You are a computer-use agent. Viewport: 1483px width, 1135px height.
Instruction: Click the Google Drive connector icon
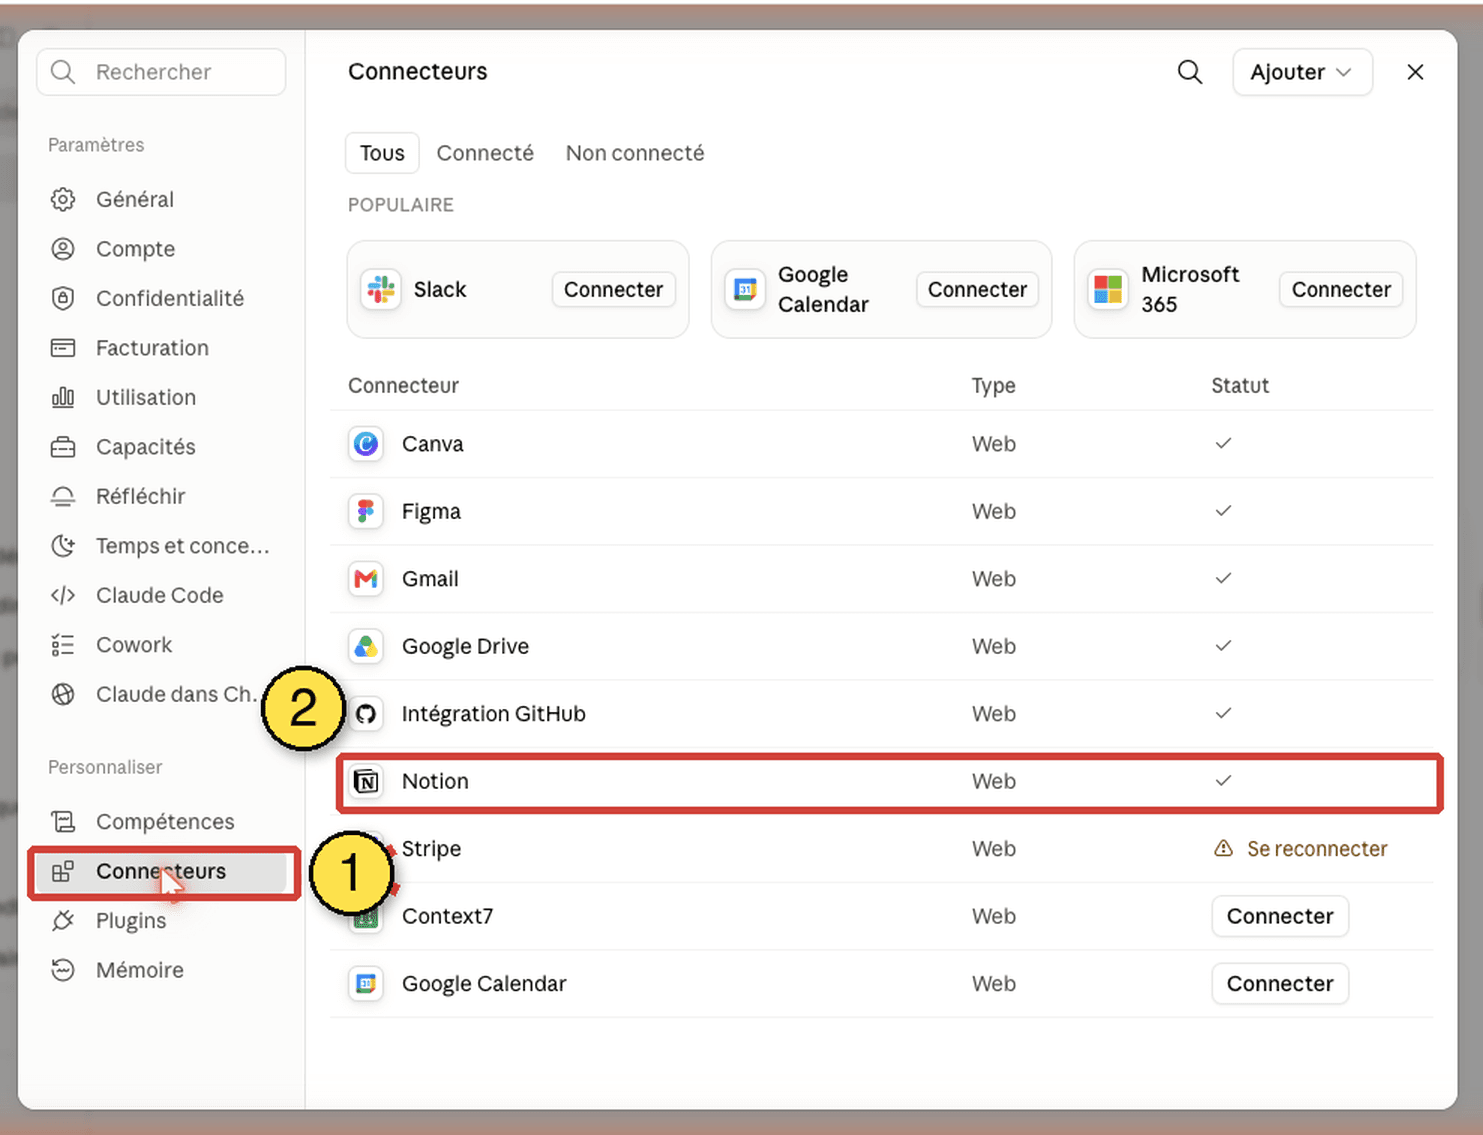pyautogui.click(x=366, y=646)
